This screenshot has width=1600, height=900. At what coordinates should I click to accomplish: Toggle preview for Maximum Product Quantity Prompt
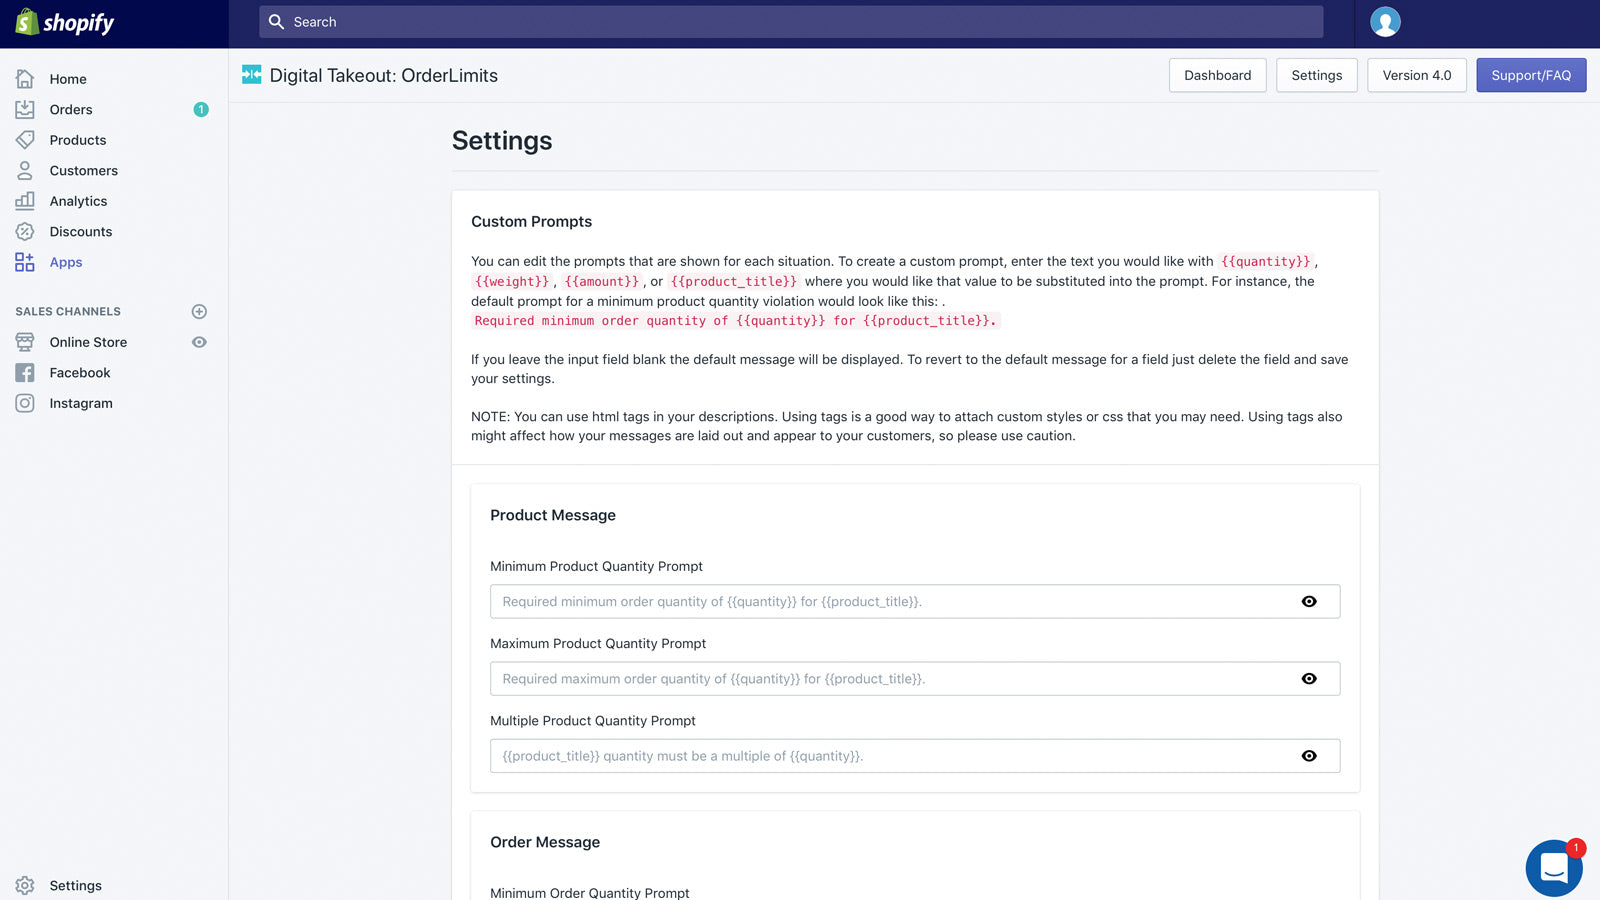[1309, 679]
